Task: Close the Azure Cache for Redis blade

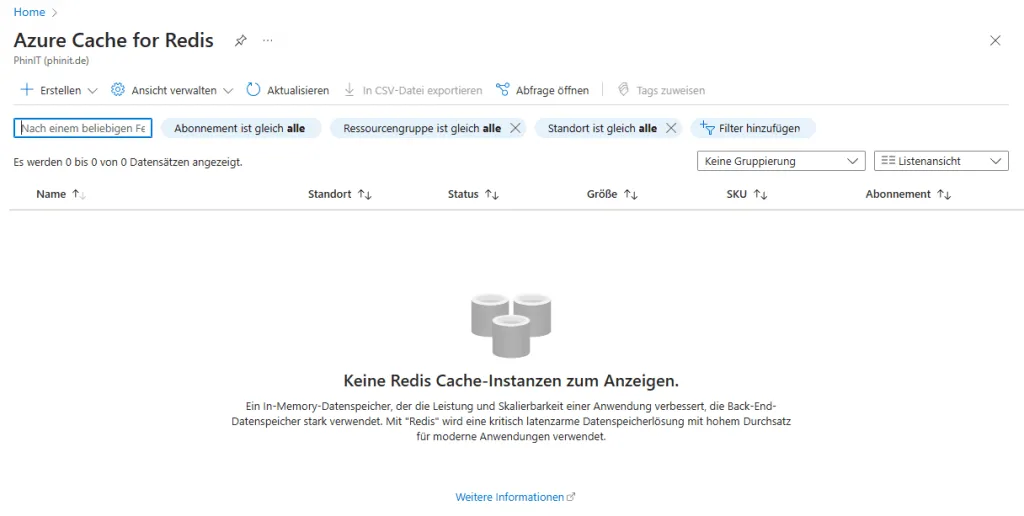Action: click(x=994, y=41)
